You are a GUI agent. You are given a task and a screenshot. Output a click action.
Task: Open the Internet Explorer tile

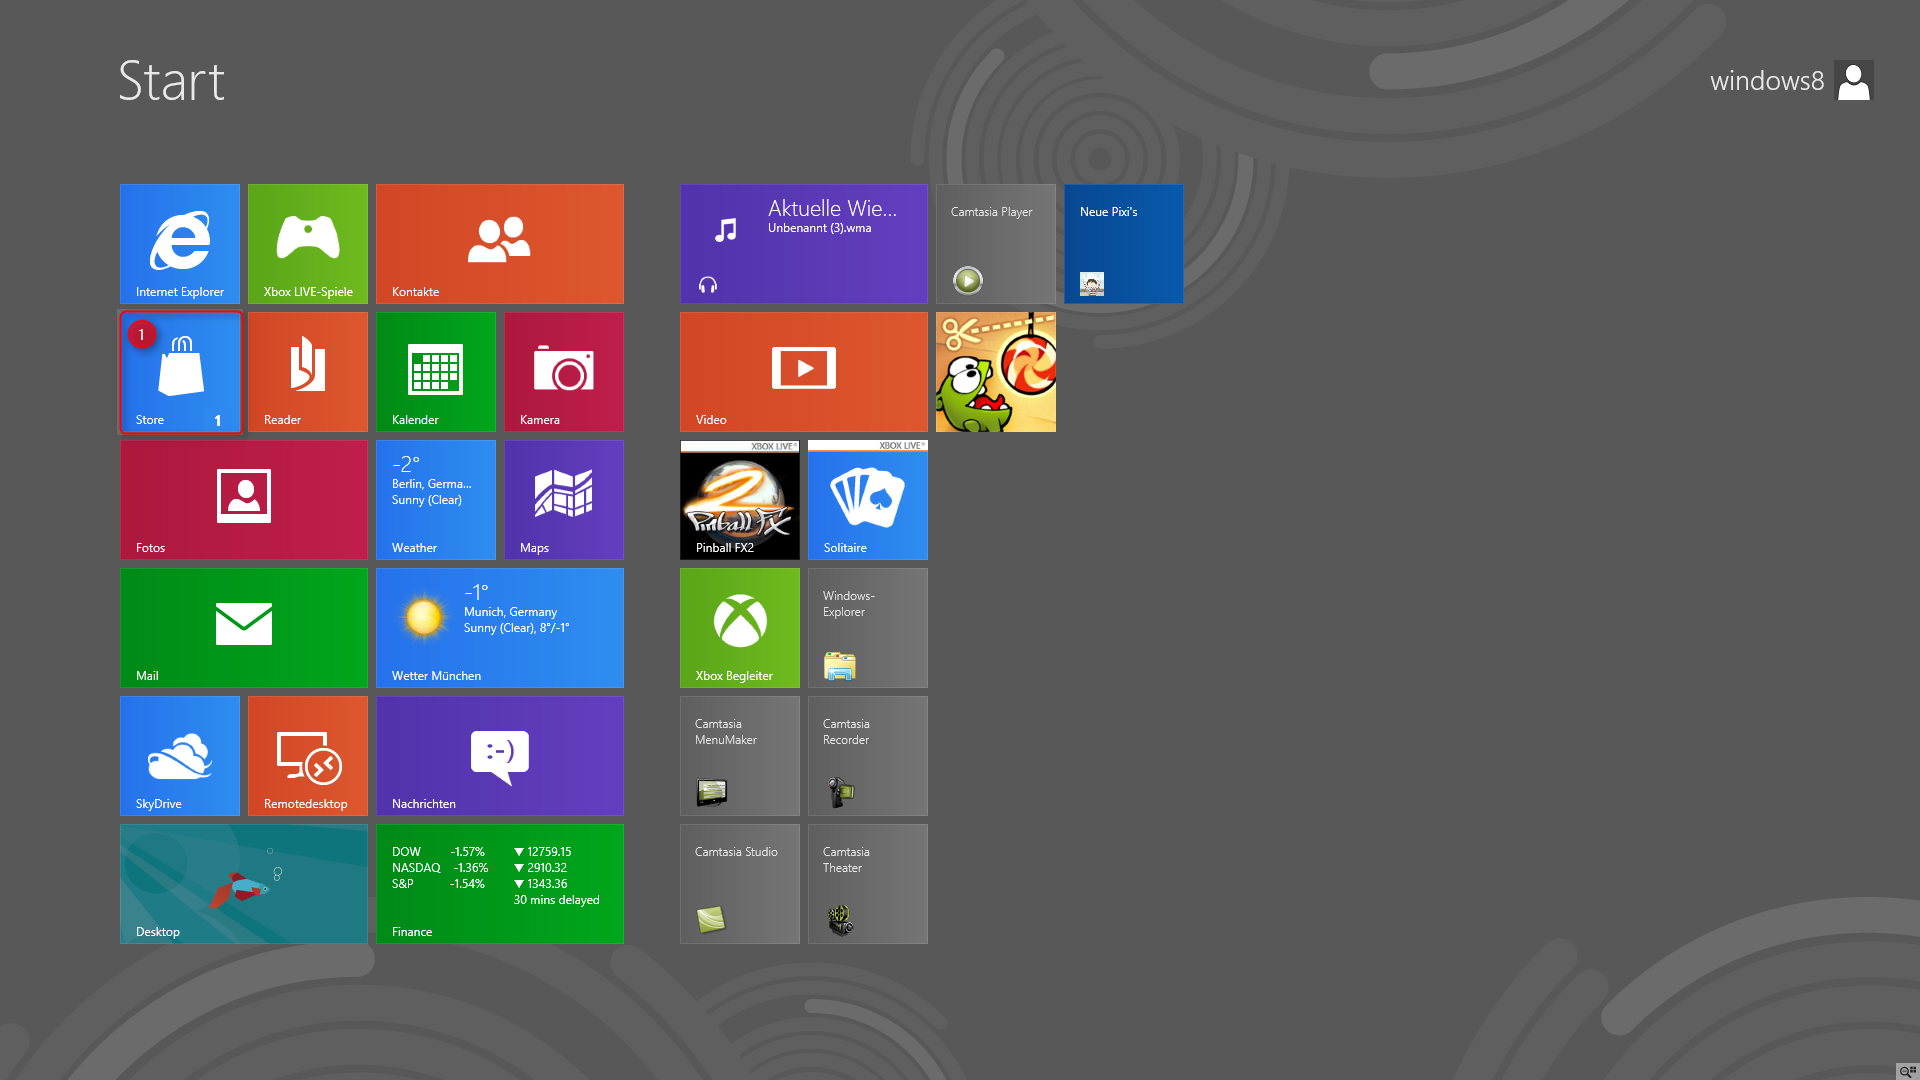click(x=180, y=244)
